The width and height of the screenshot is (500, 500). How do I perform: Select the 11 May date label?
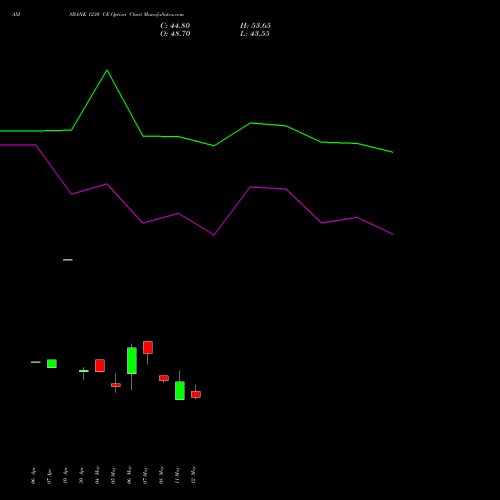[x=177, y=475]
